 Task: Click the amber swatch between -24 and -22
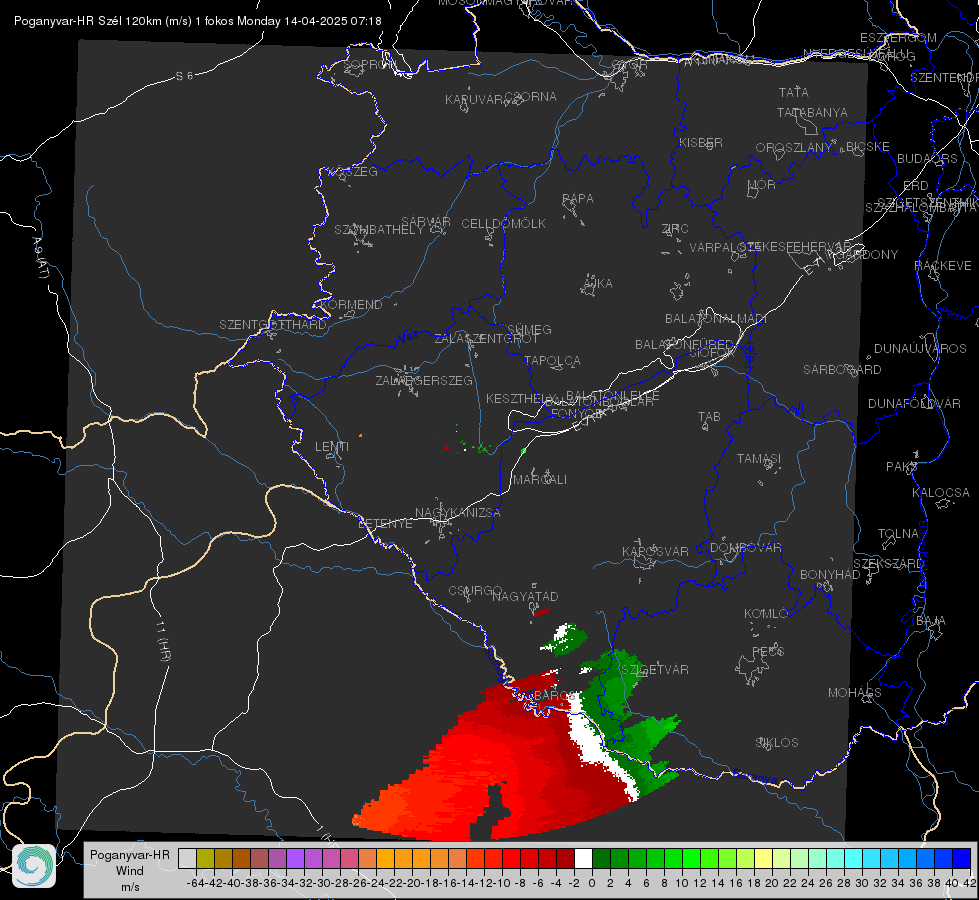[x=385, y=858]
